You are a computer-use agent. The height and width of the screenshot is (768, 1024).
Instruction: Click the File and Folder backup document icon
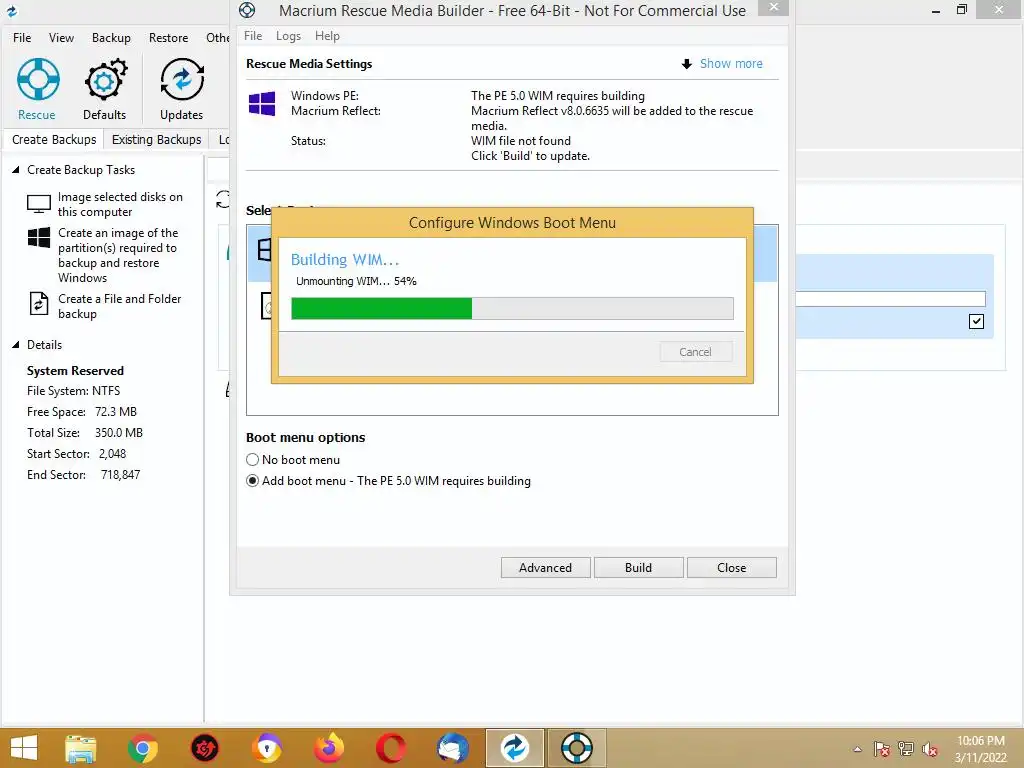(39, 304)
